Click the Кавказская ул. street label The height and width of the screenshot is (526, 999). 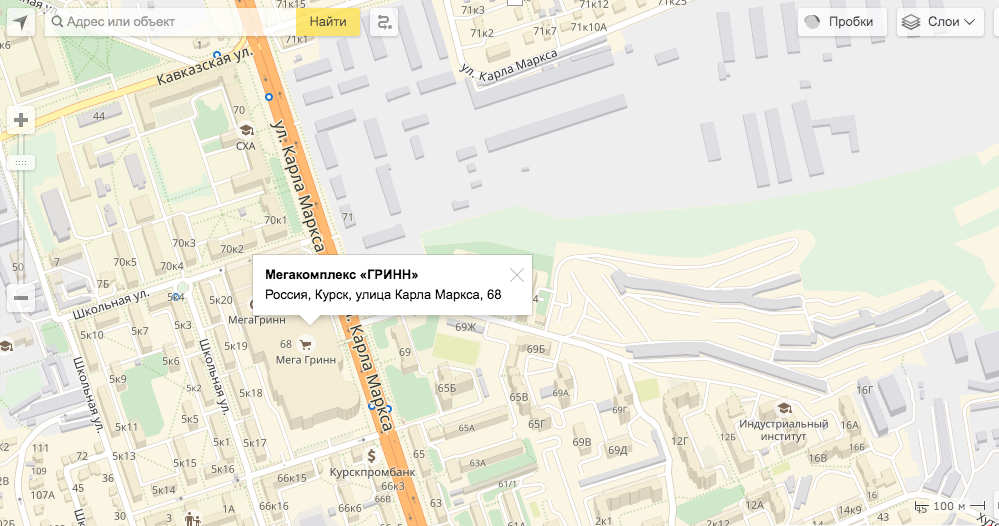(205, 67)
